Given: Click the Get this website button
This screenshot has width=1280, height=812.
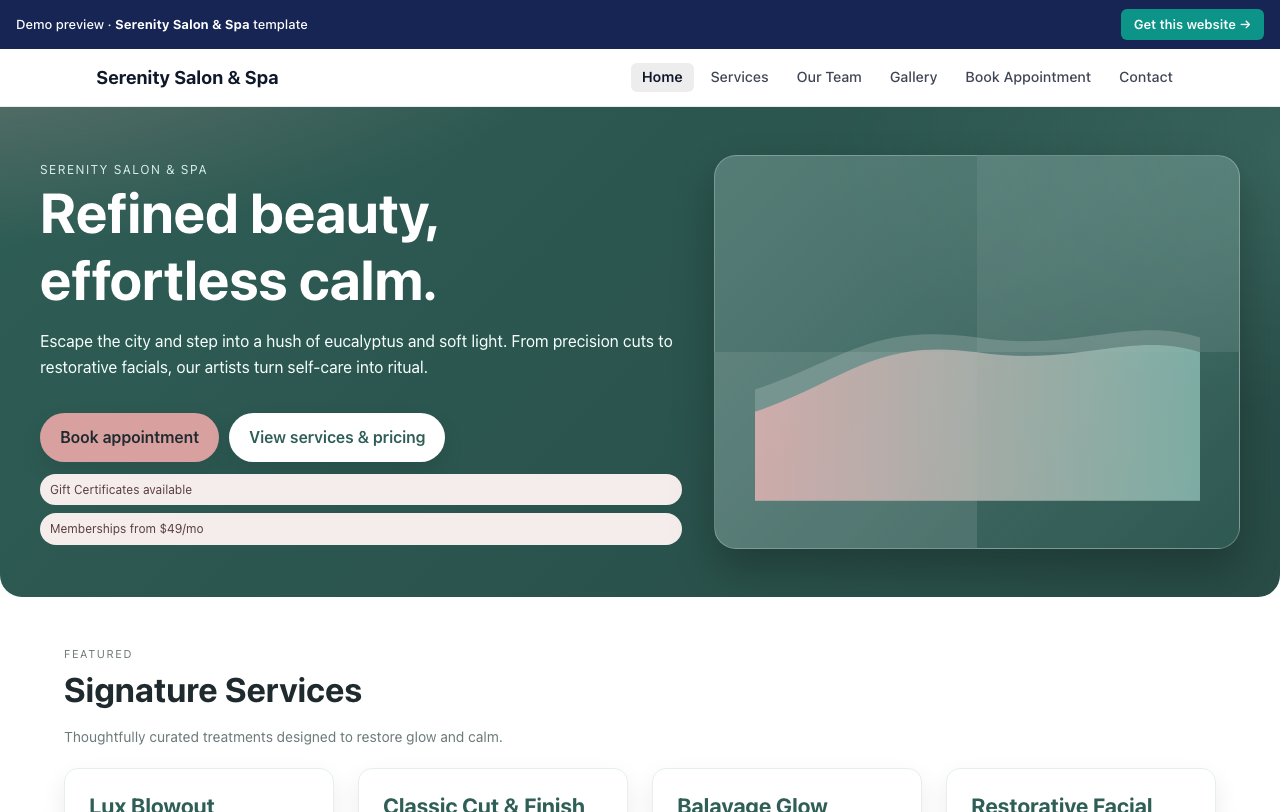Looking at the screenshot, I should [x=1192, y=24].
